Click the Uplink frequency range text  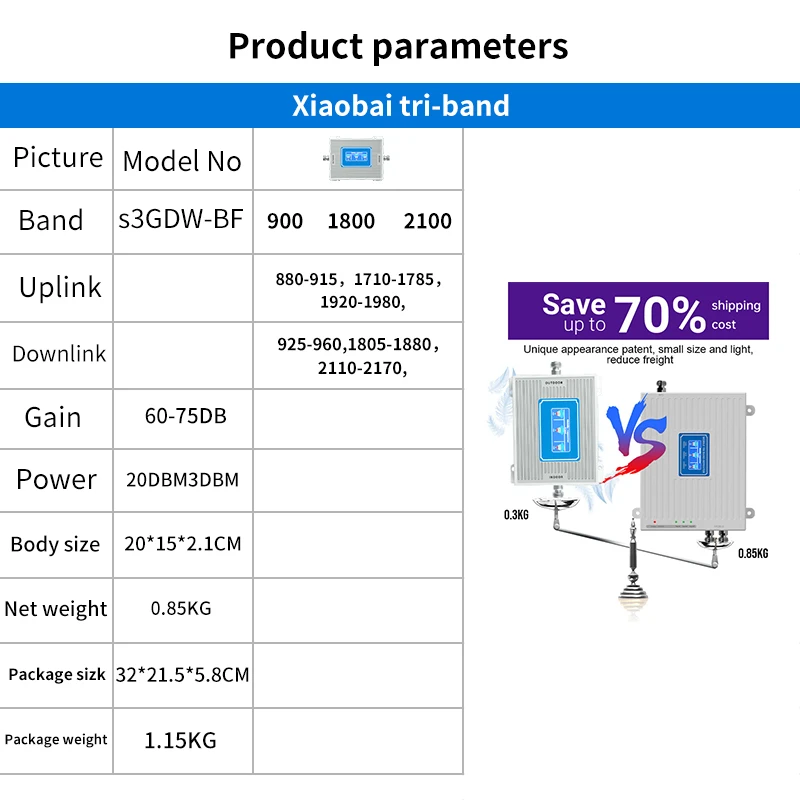357,290
